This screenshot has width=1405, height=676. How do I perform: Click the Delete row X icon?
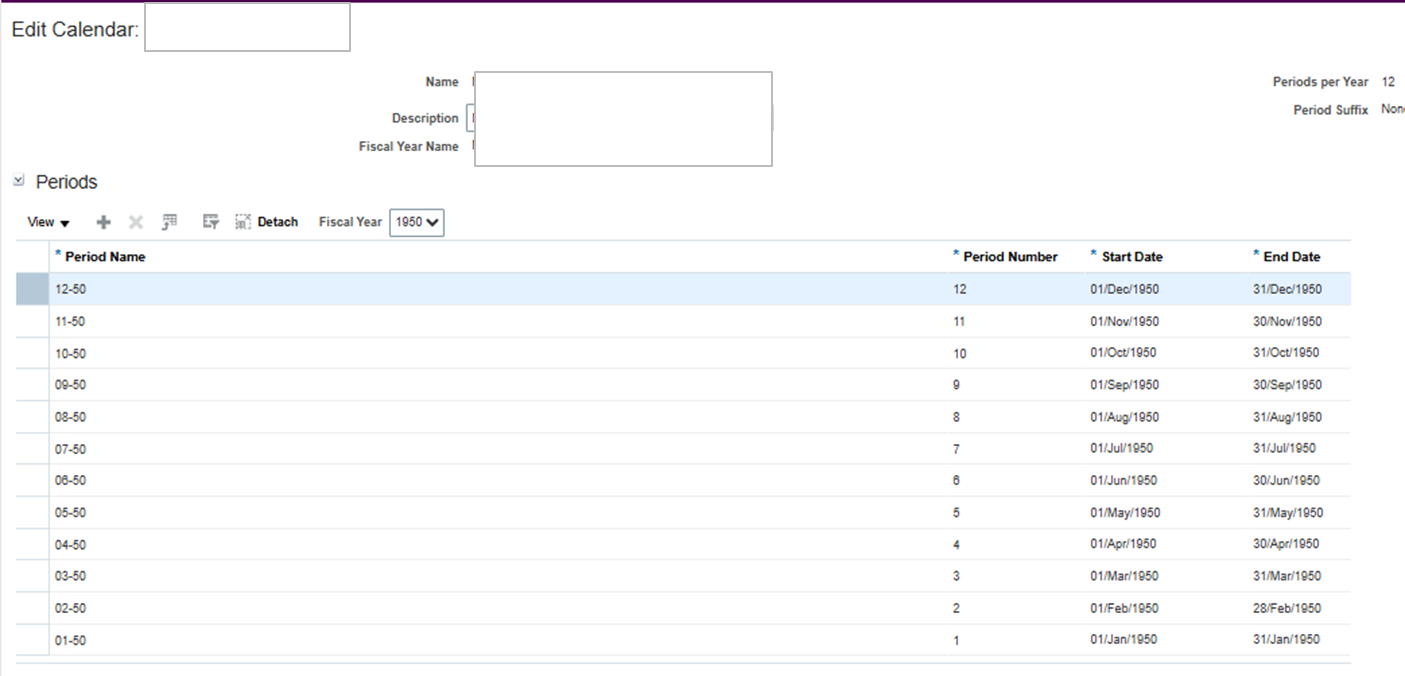[x=136, y=222]
